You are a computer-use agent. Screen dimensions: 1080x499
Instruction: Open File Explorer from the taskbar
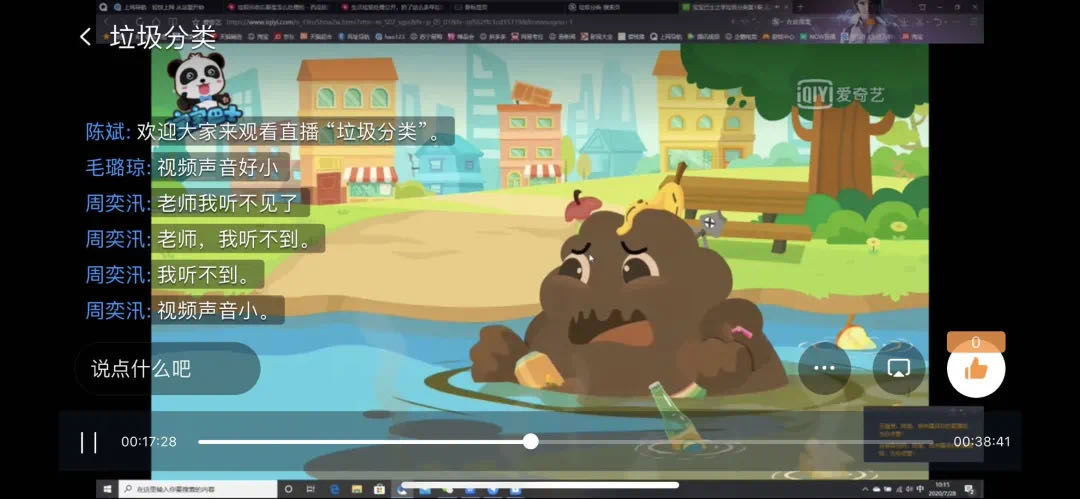[358, 489]
